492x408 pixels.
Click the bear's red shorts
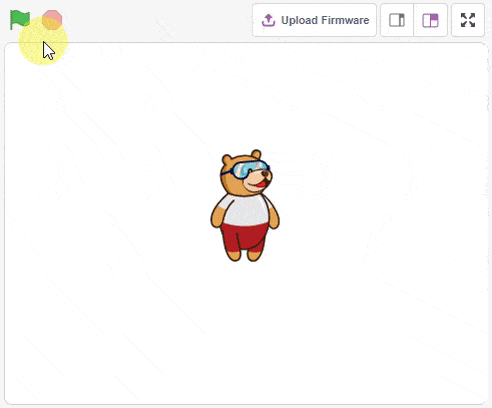coord(244,237)
